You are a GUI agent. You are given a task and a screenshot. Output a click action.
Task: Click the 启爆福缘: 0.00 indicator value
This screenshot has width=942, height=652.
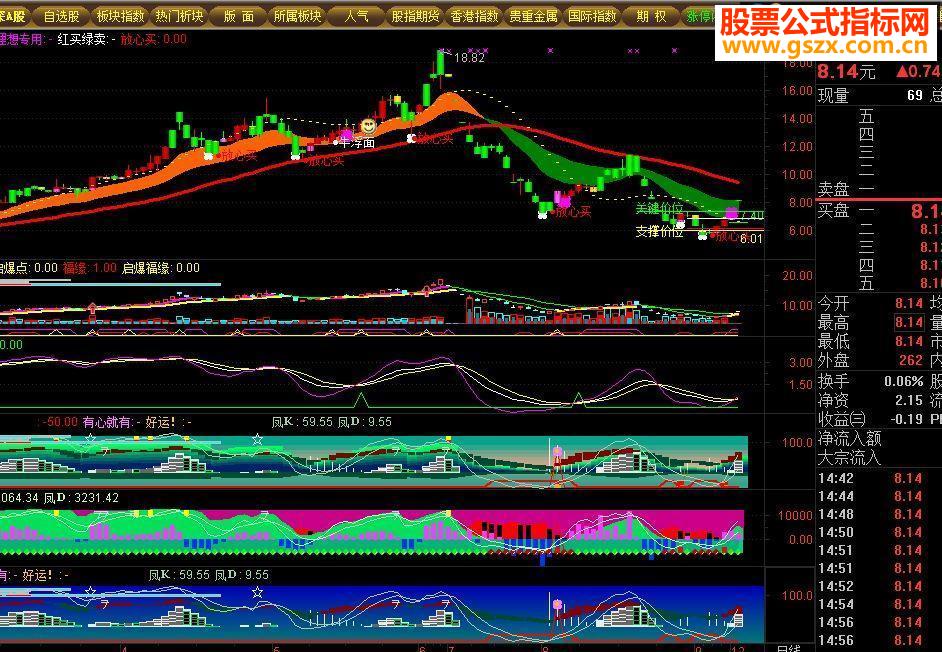(161, 268)
